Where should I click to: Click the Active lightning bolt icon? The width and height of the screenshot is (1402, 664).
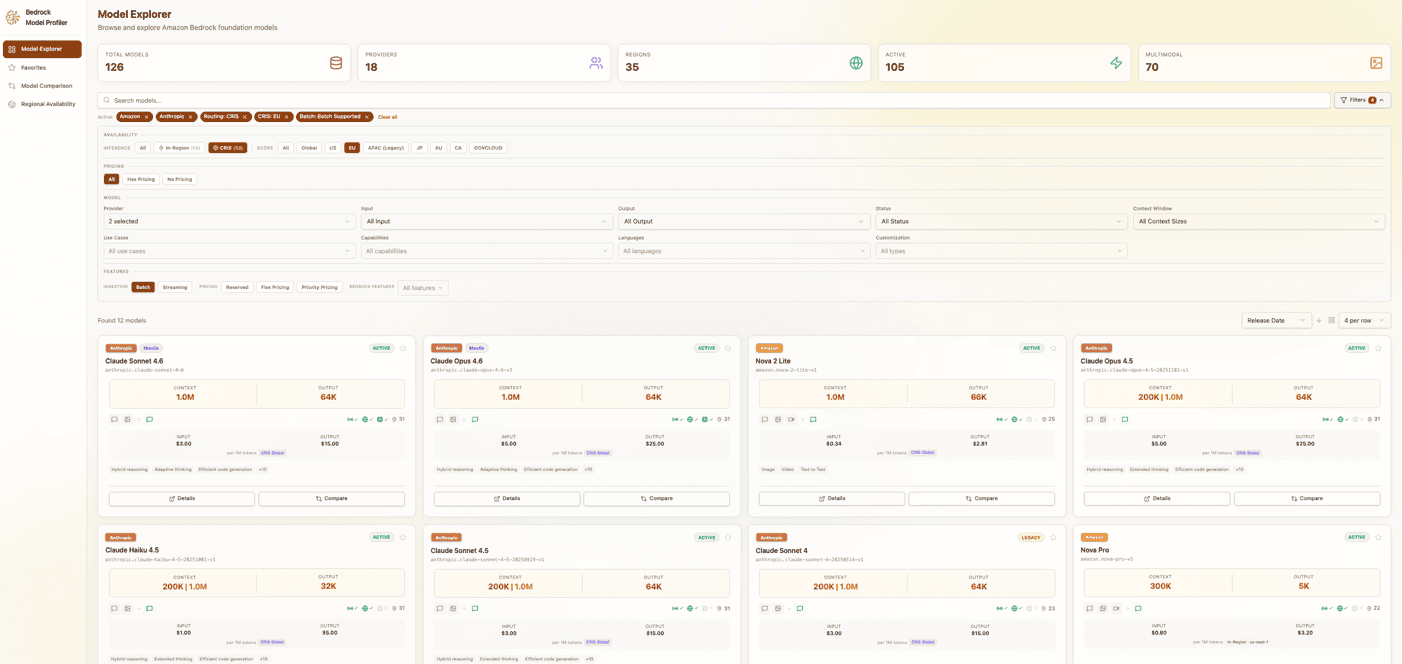(x=1116, y=63)
